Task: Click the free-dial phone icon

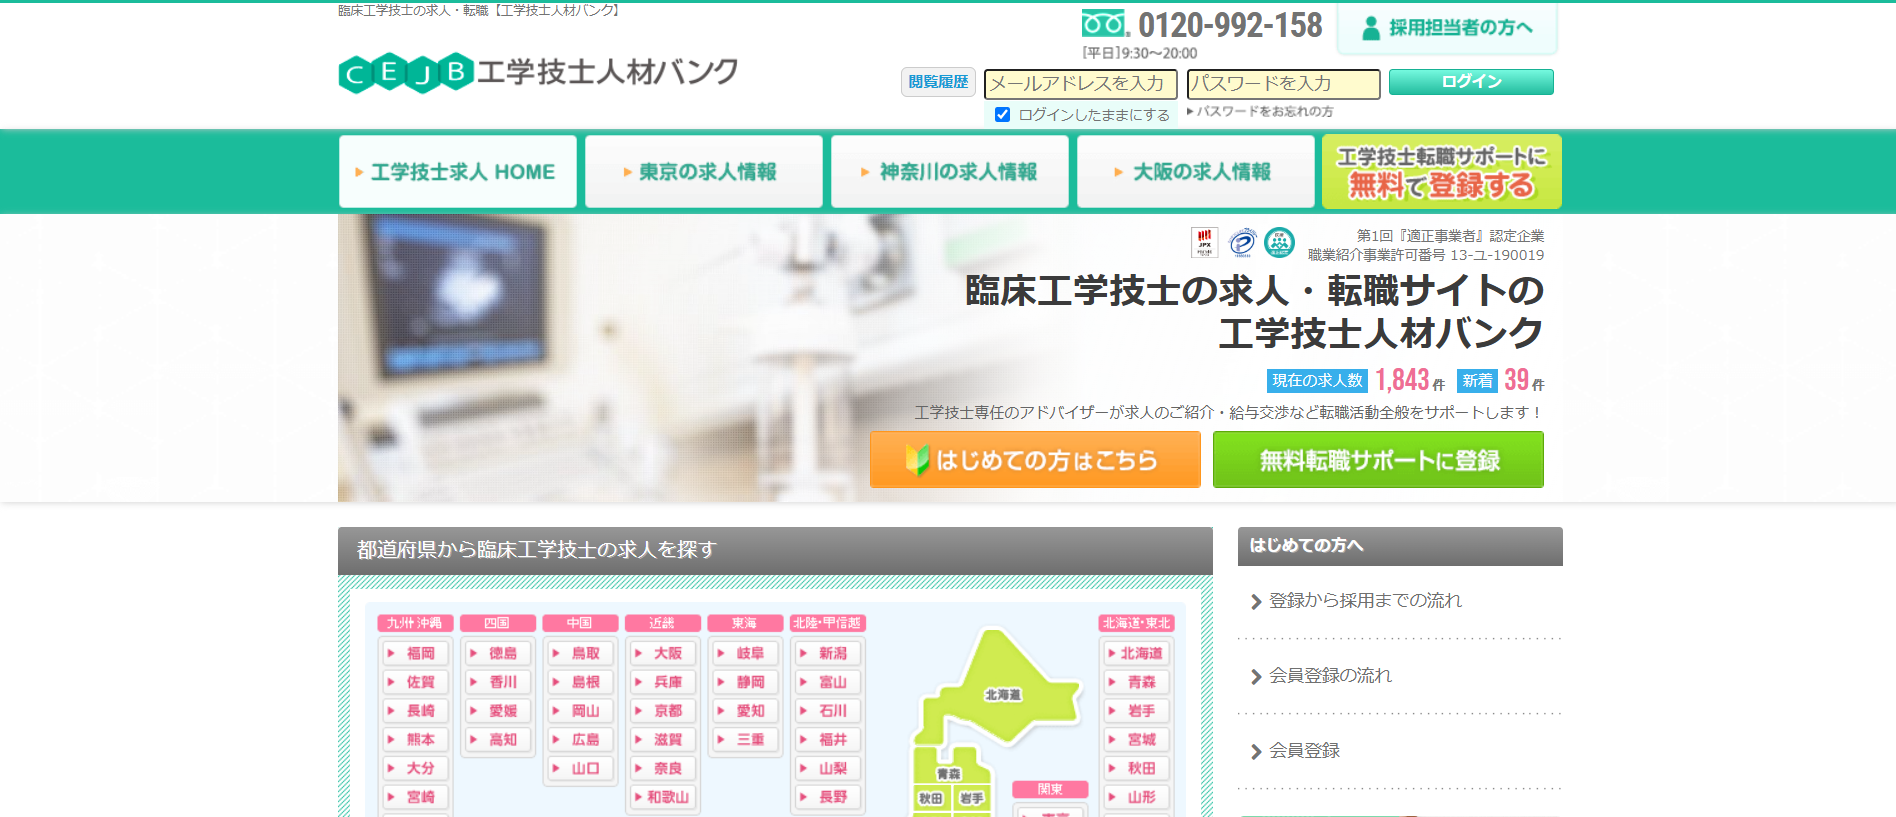Action: (x=1105, y=23)
